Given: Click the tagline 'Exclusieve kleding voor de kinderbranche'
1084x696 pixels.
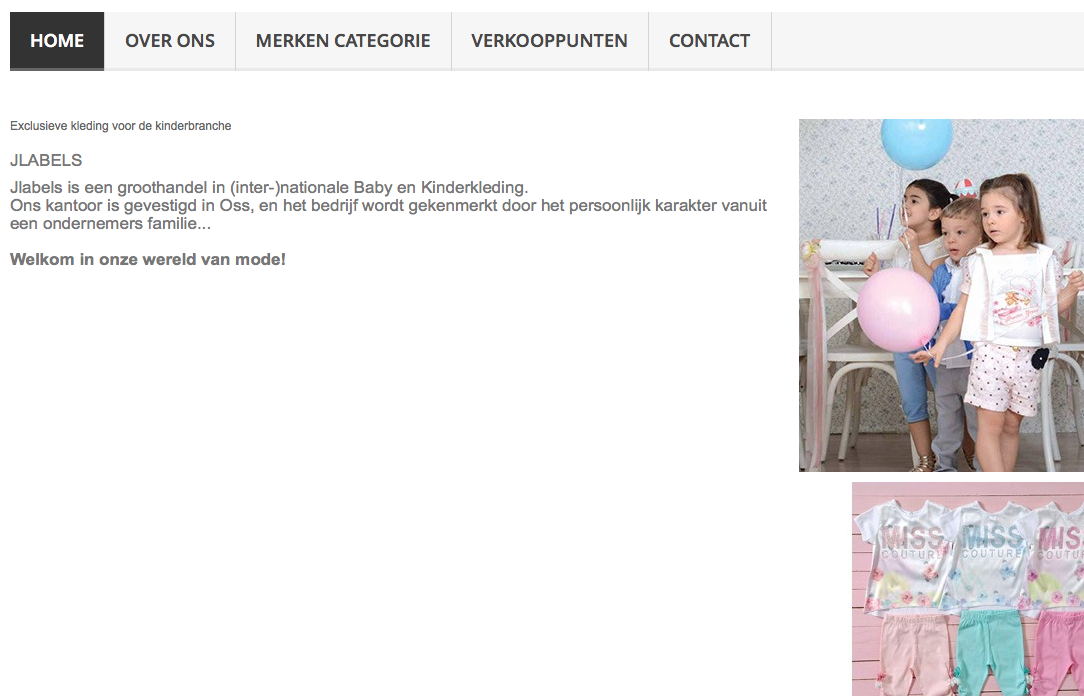Looking at the screenshot, I should pos(120,126).
